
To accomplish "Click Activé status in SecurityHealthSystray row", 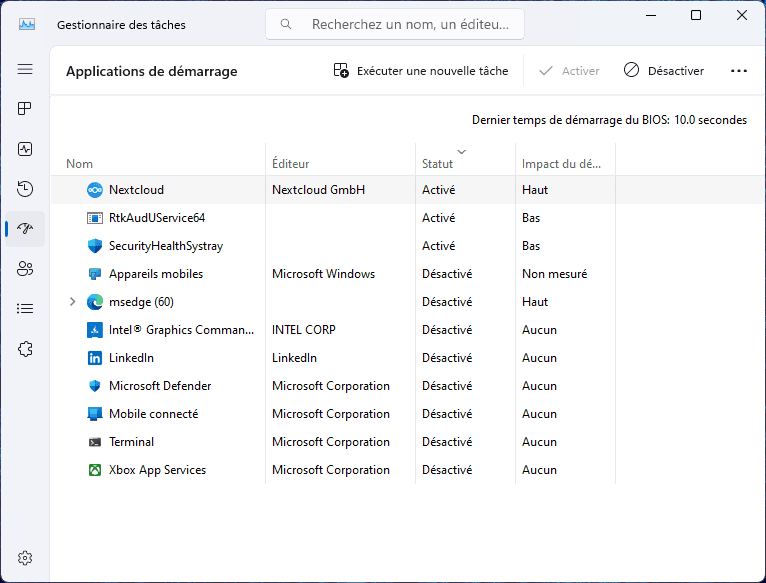I will tap(439, 246).
